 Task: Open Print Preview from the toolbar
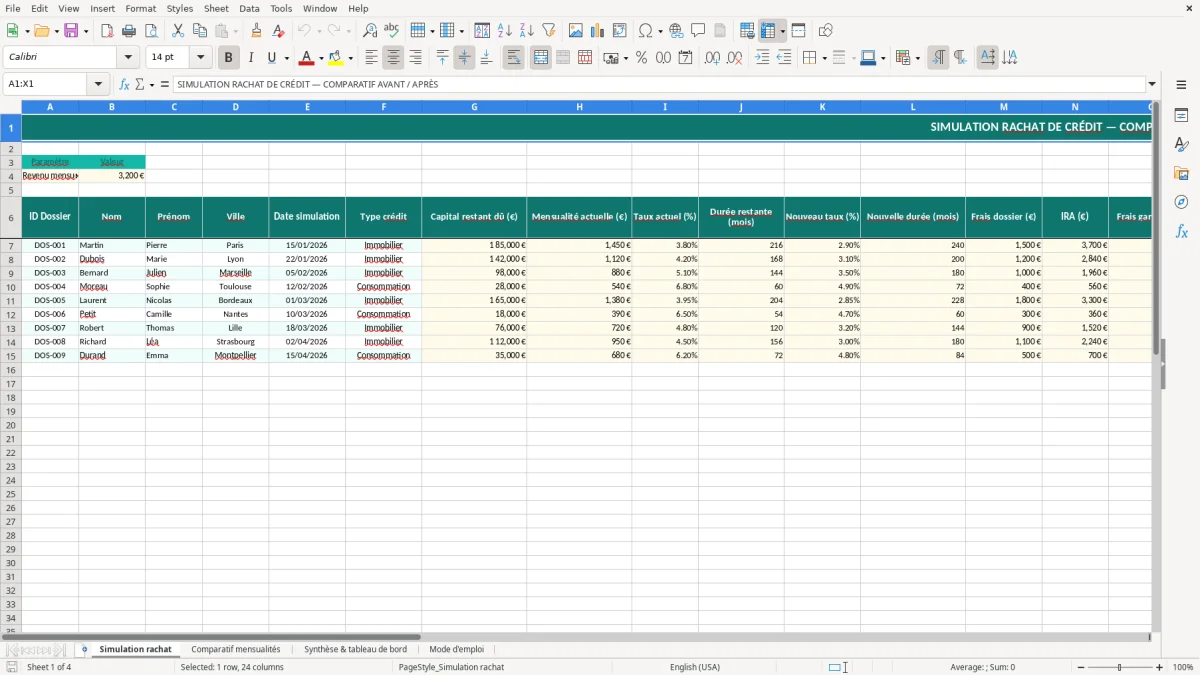point(151,31)
